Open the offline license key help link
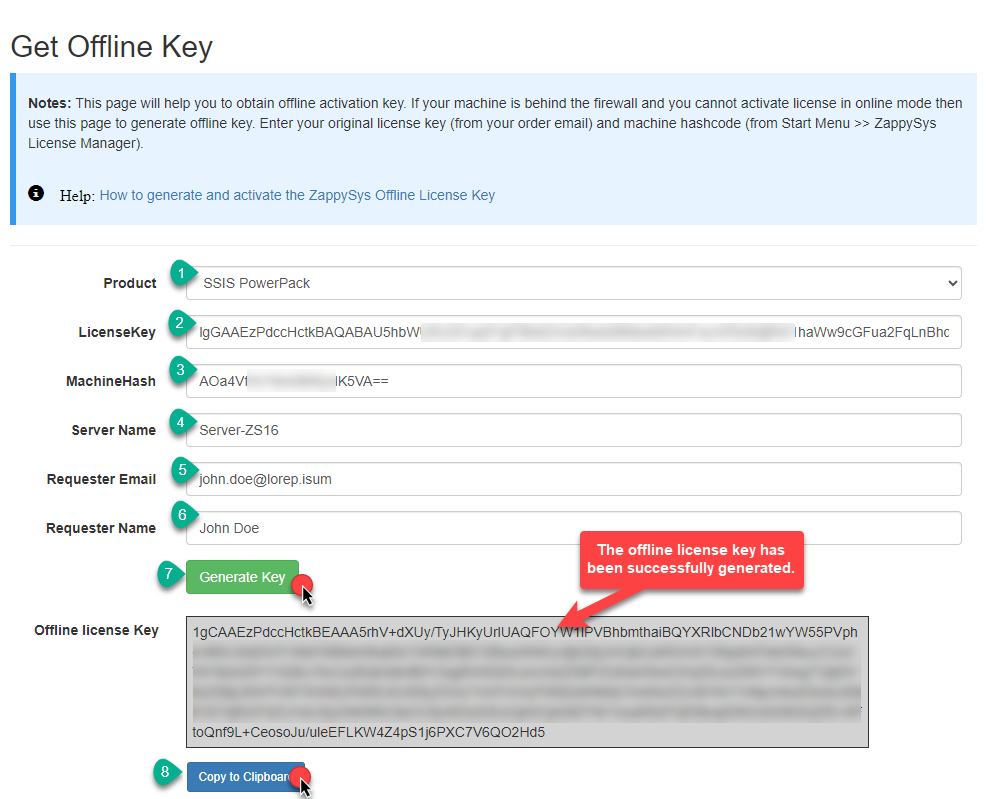 [297, 196]
